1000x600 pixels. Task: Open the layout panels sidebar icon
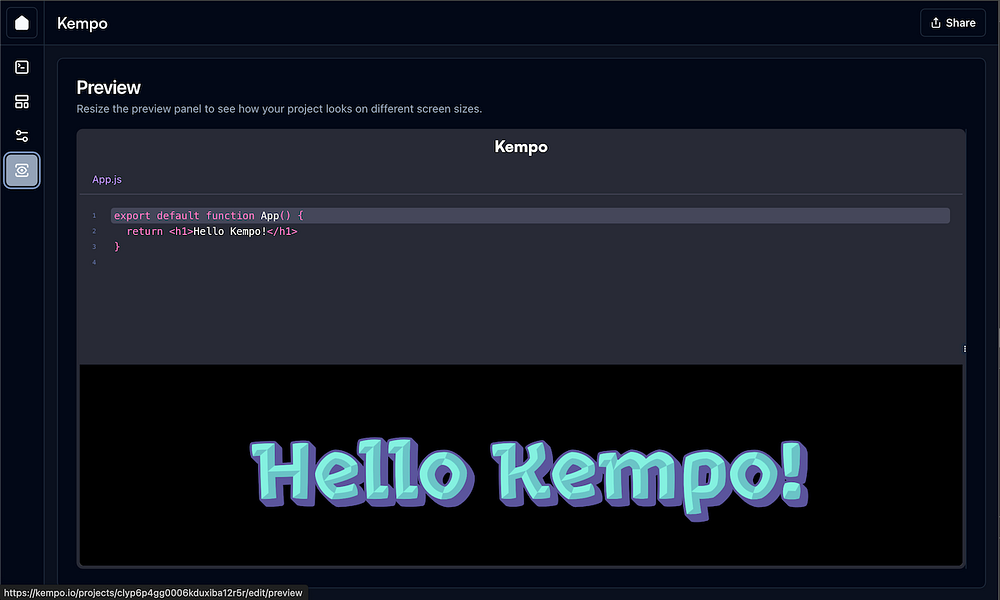coord(22,101)
